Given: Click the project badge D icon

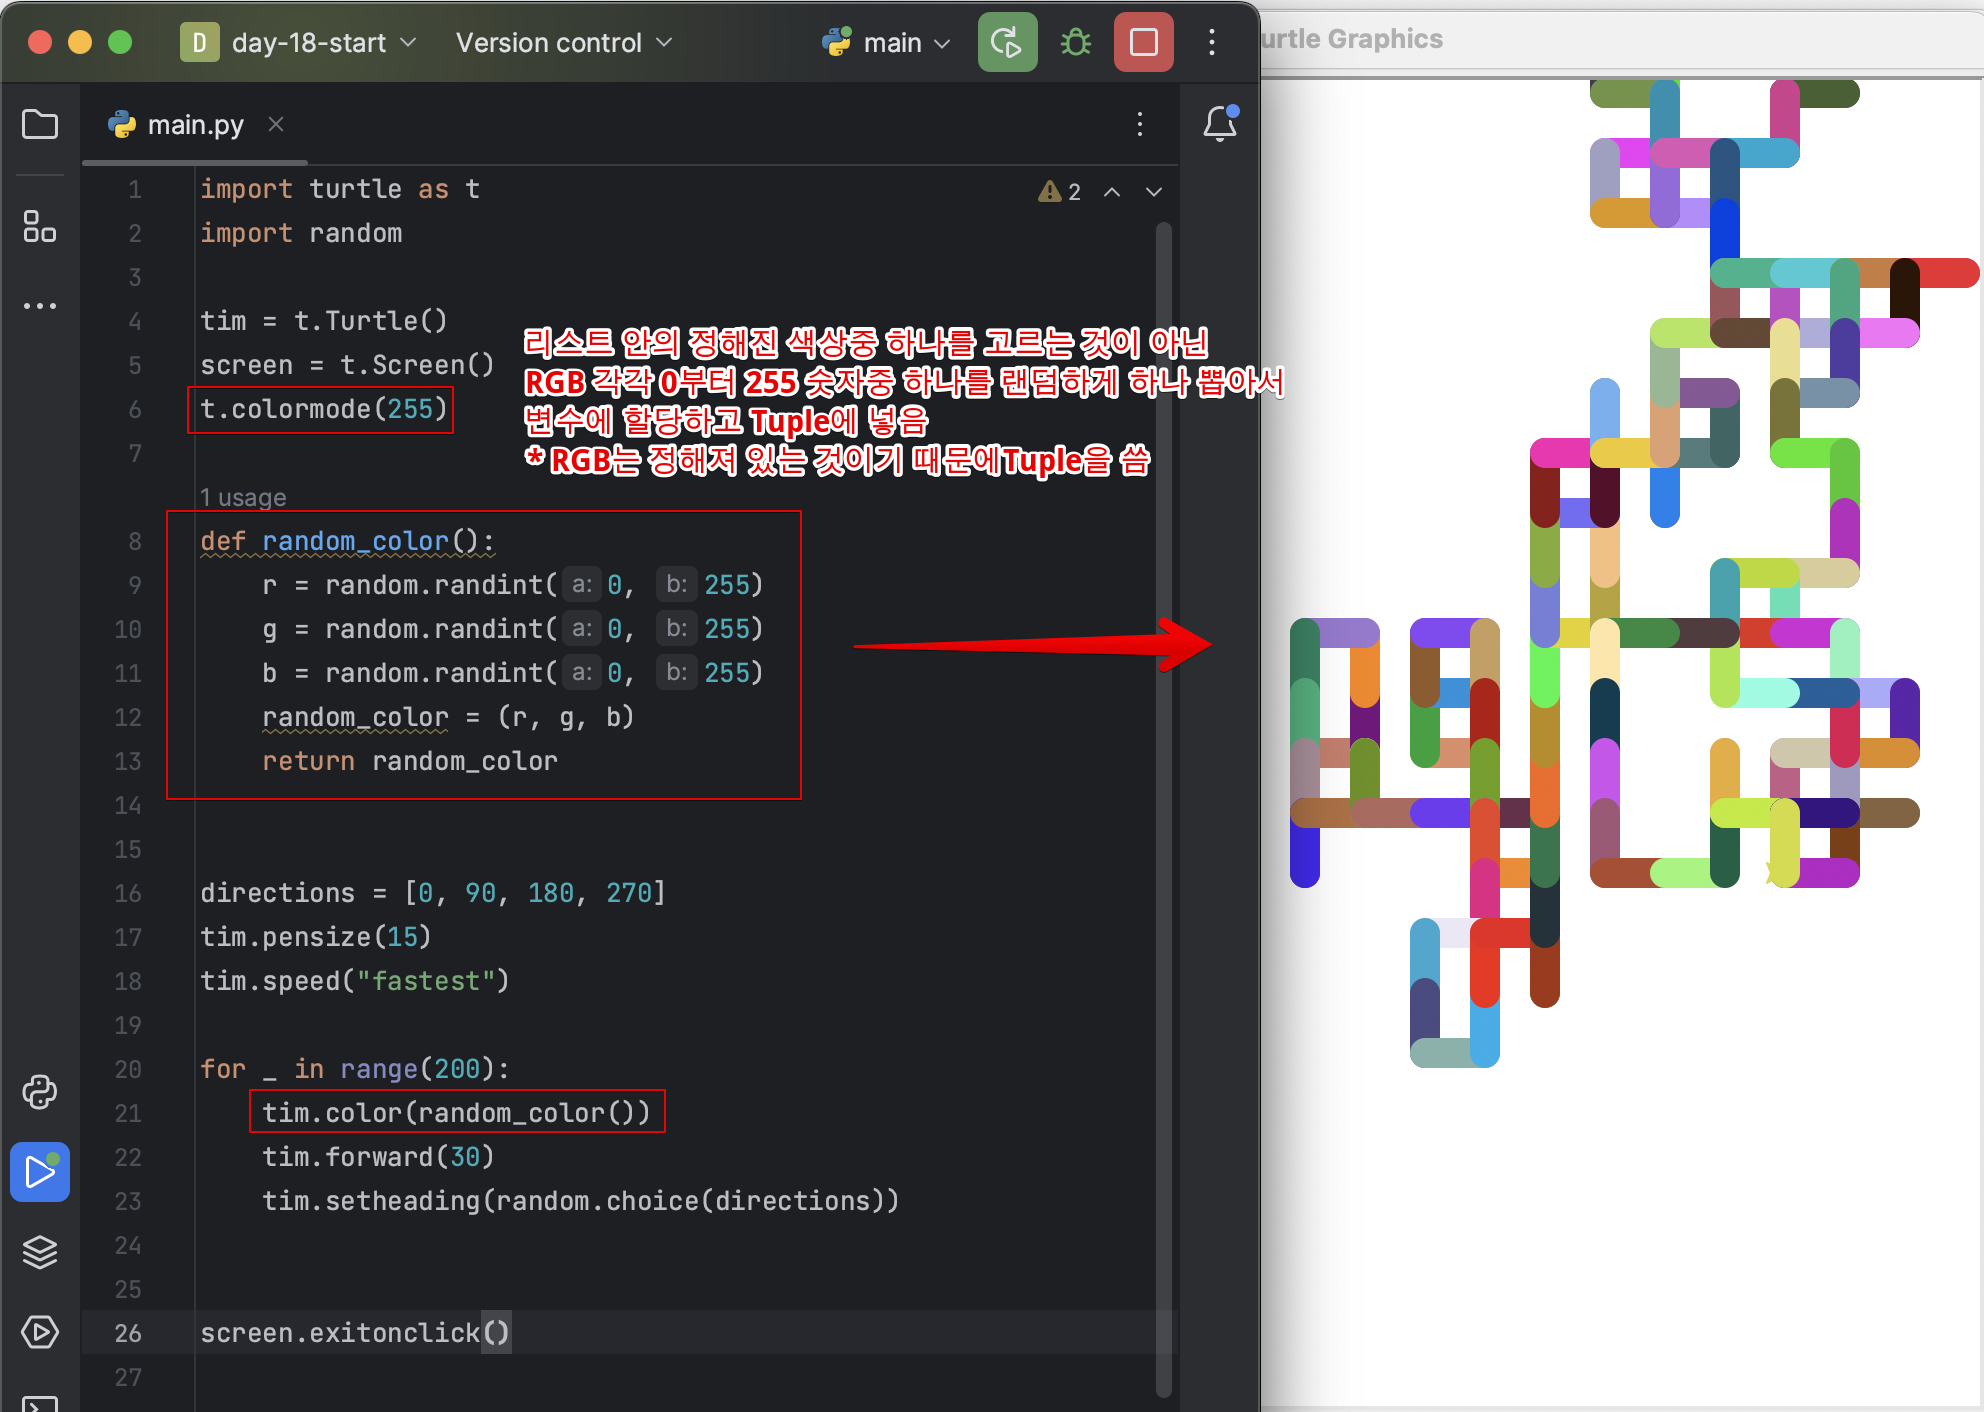Looking at the screenshot, I should (x=199, y=42).
